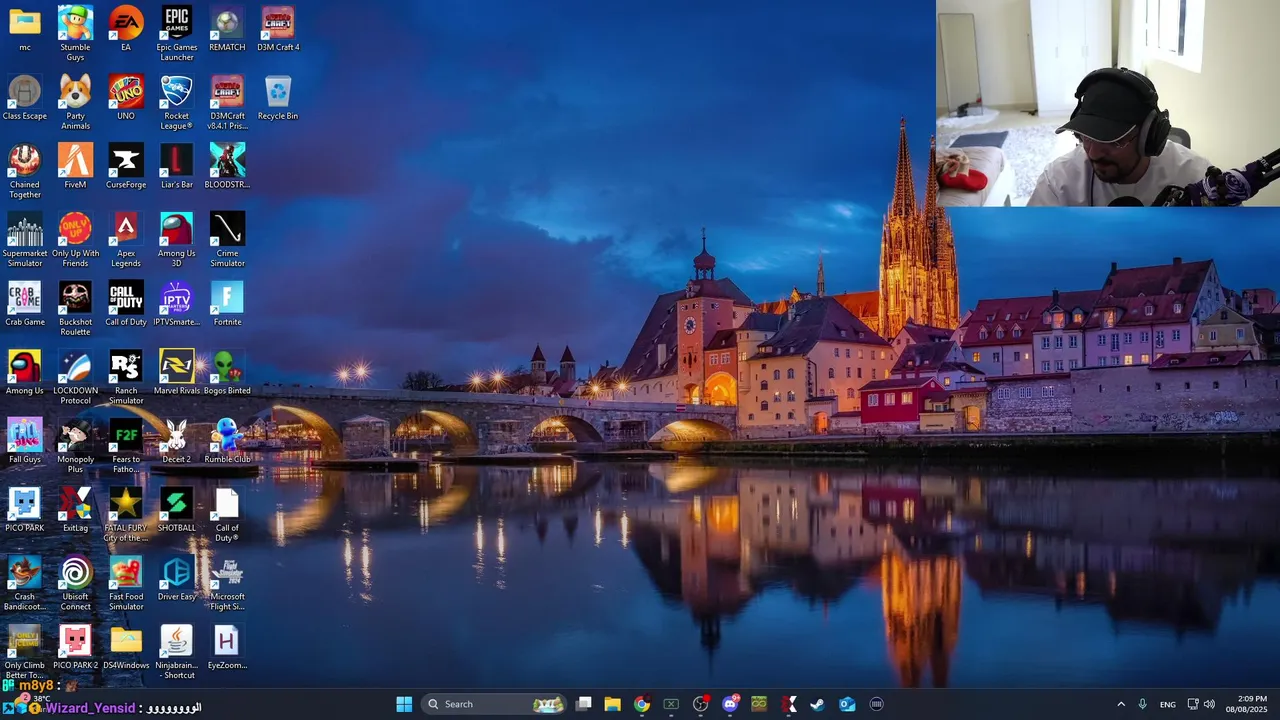Select the CurseForge icon

pos(126,166)
